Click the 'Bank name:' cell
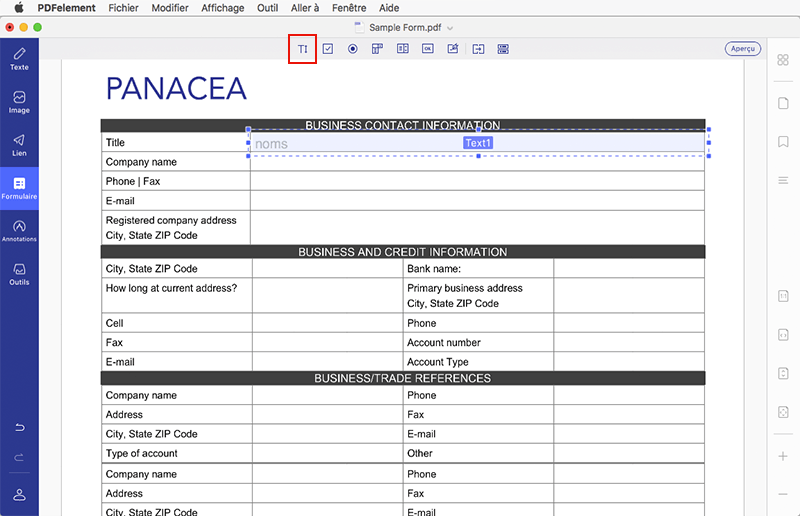Screen dimensions: 800x516 click(x=478, y=268)
